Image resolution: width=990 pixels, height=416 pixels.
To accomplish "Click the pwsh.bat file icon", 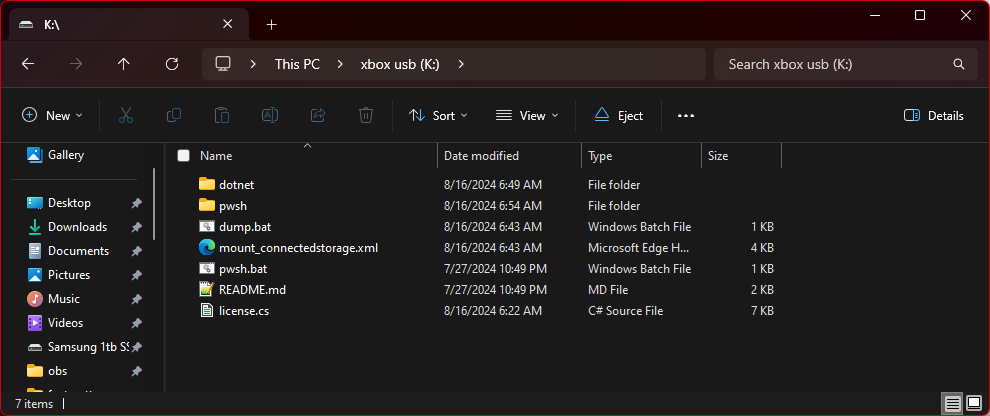I will 206,268.
